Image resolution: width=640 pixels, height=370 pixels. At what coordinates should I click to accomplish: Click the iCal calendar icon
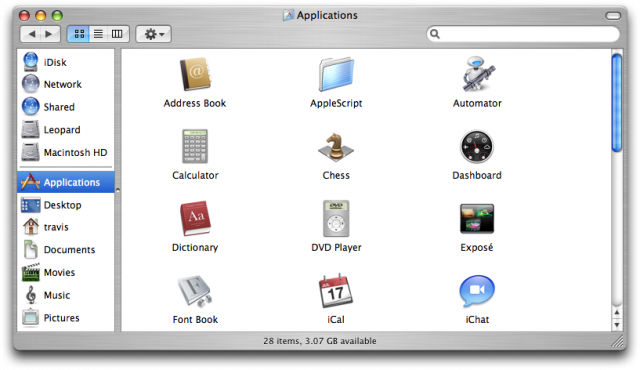click(336, 290)
